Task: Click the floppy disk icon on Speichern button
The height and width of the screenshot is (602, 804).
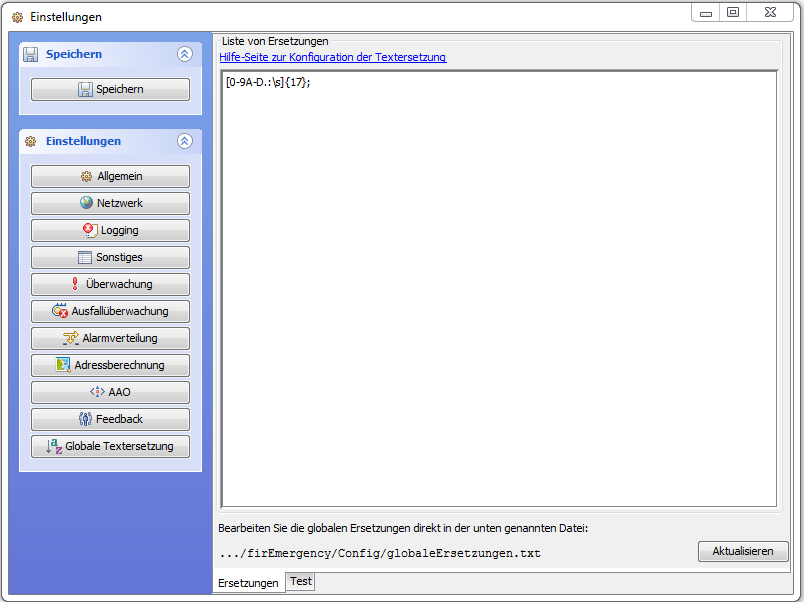Action: click(86, 90)
